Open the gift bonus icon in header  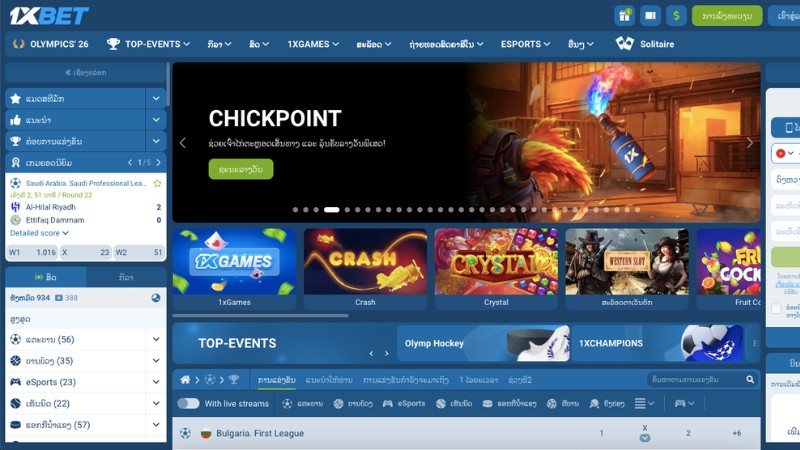624,16
